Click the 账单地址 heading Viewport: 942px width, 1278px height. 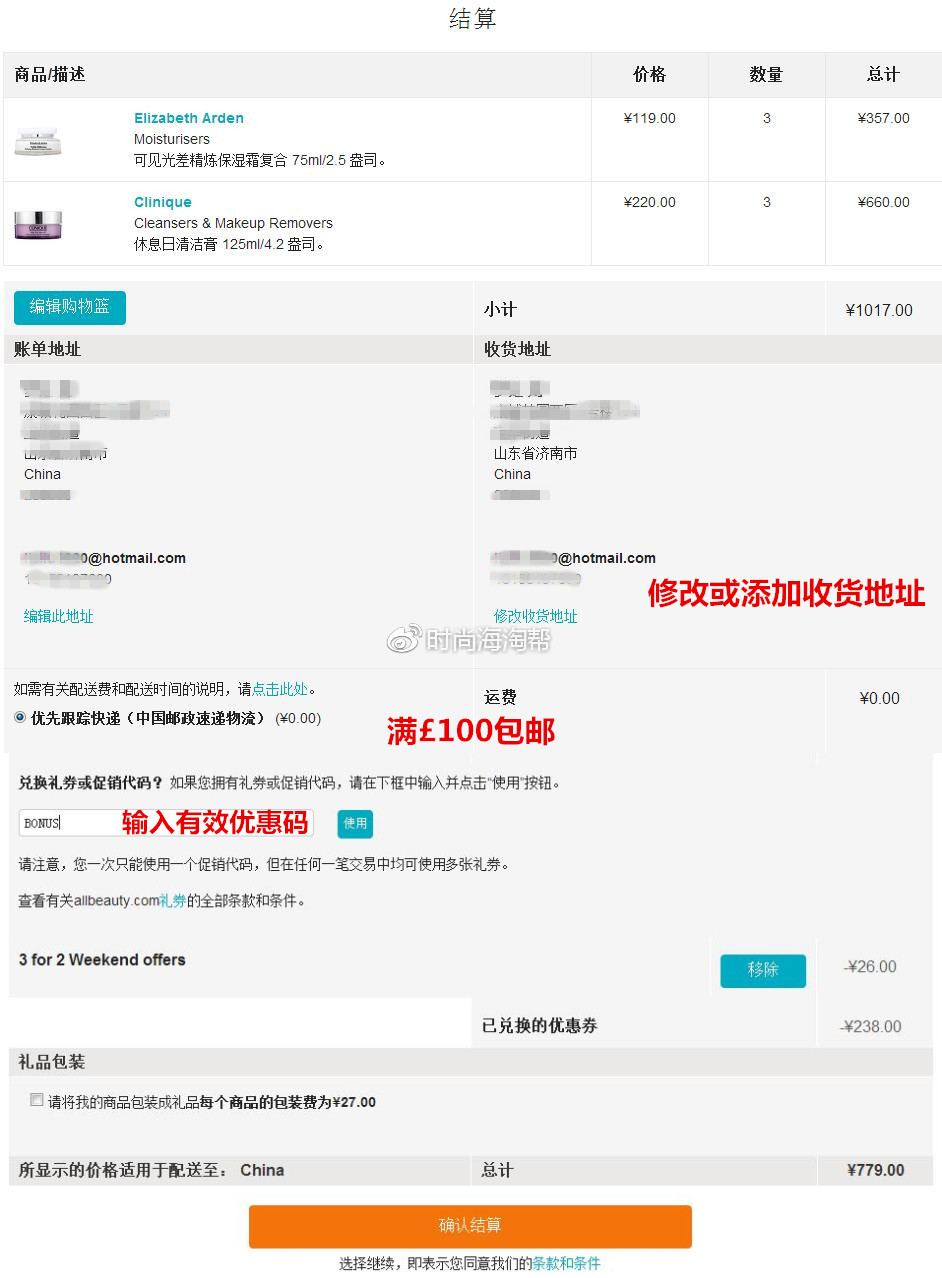click(x=48, y=349)
